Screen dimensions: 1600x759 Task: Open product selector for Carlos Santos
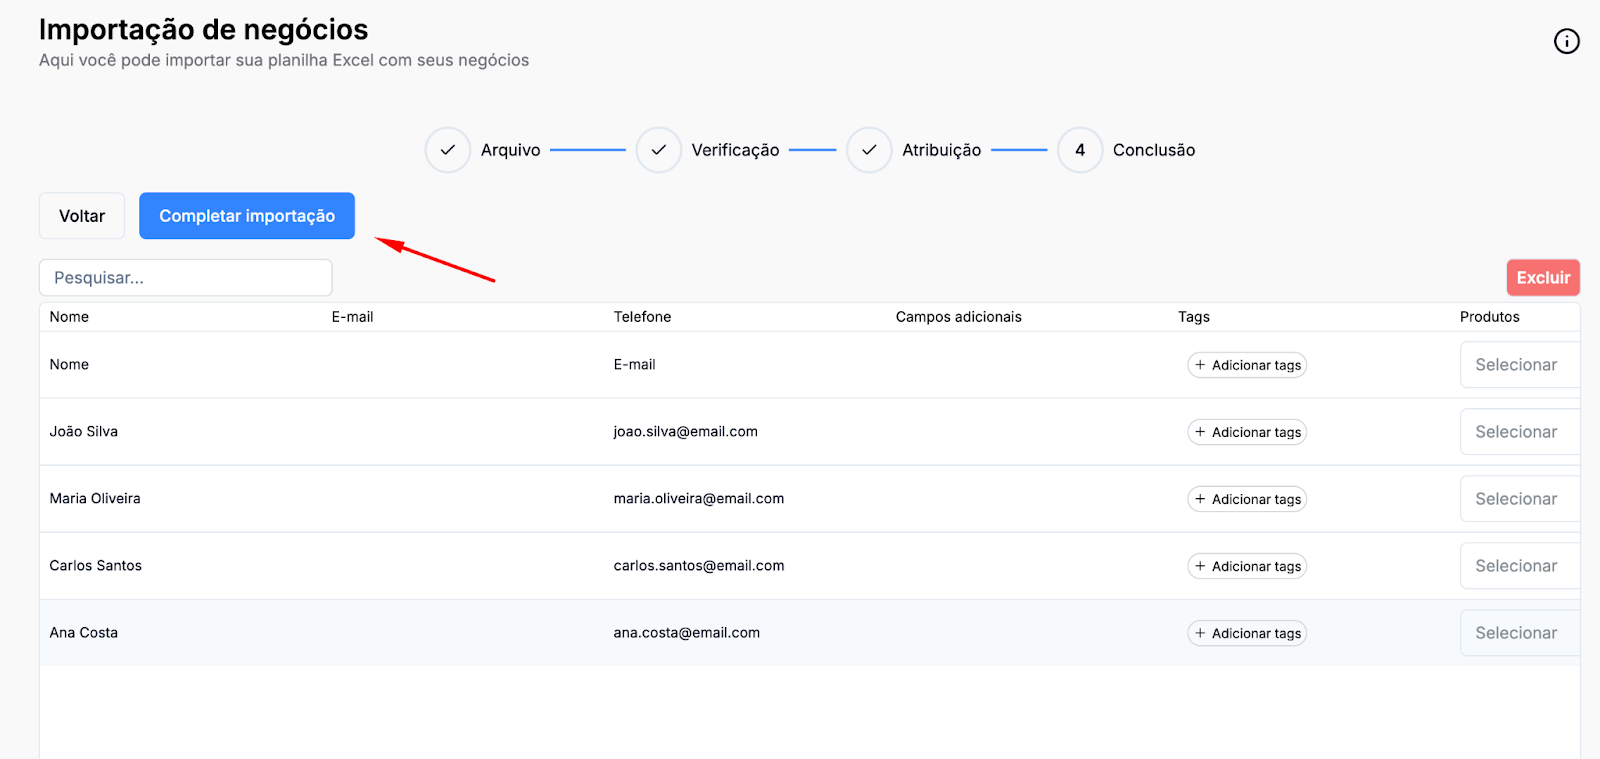click(1517, 566)
